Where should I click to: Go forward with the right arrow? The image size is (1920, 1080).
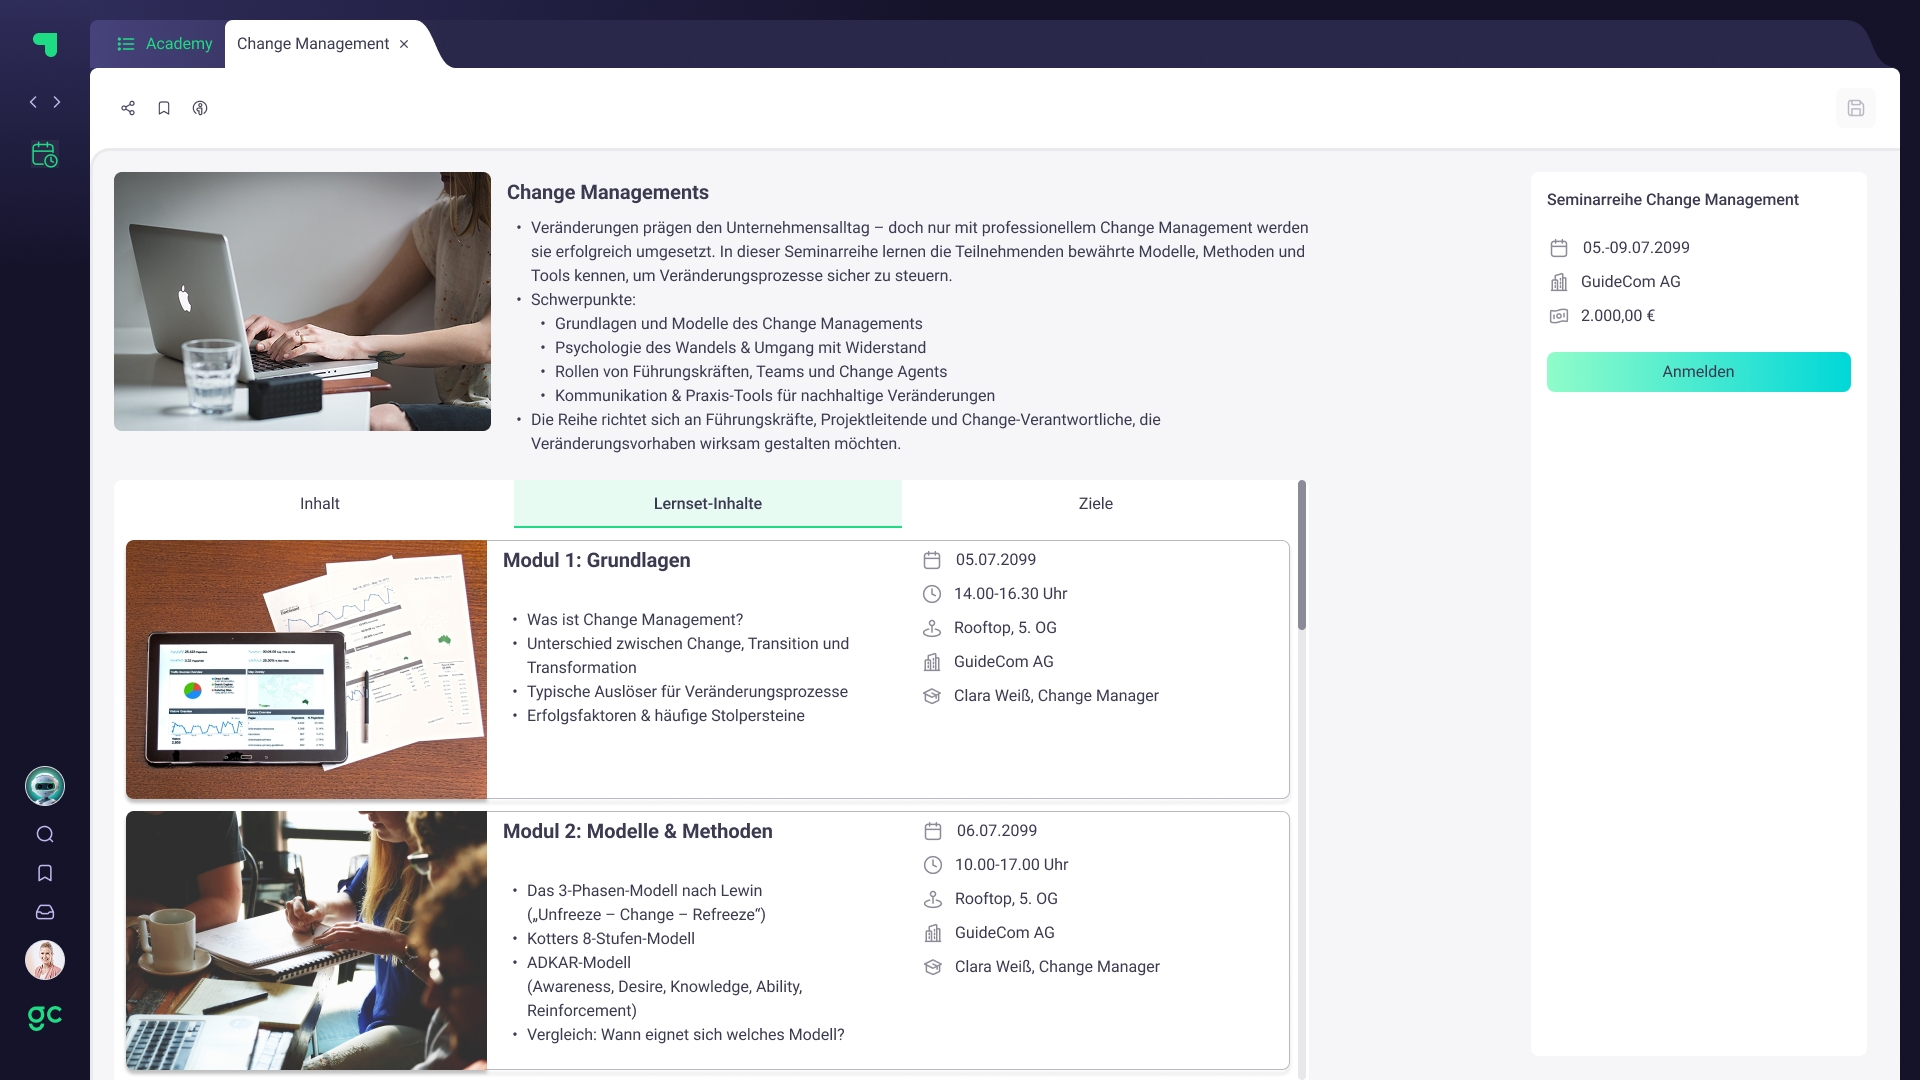pyautogui.click(x=57, y=102)
